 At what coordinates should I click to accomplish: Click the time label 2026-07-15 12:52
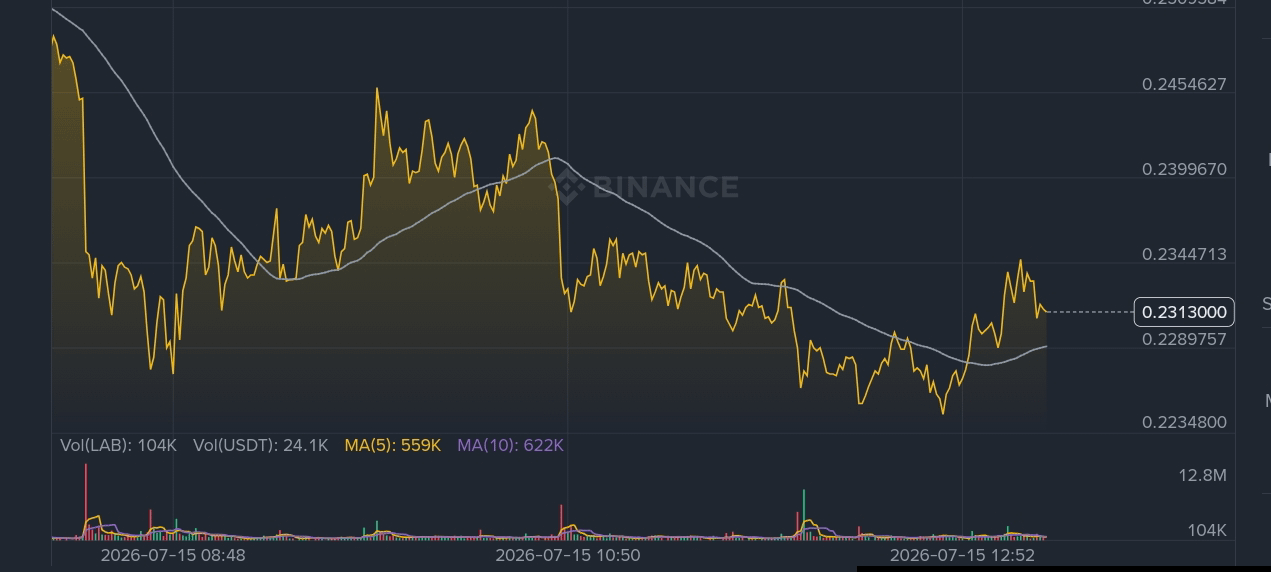click(962, 554)
